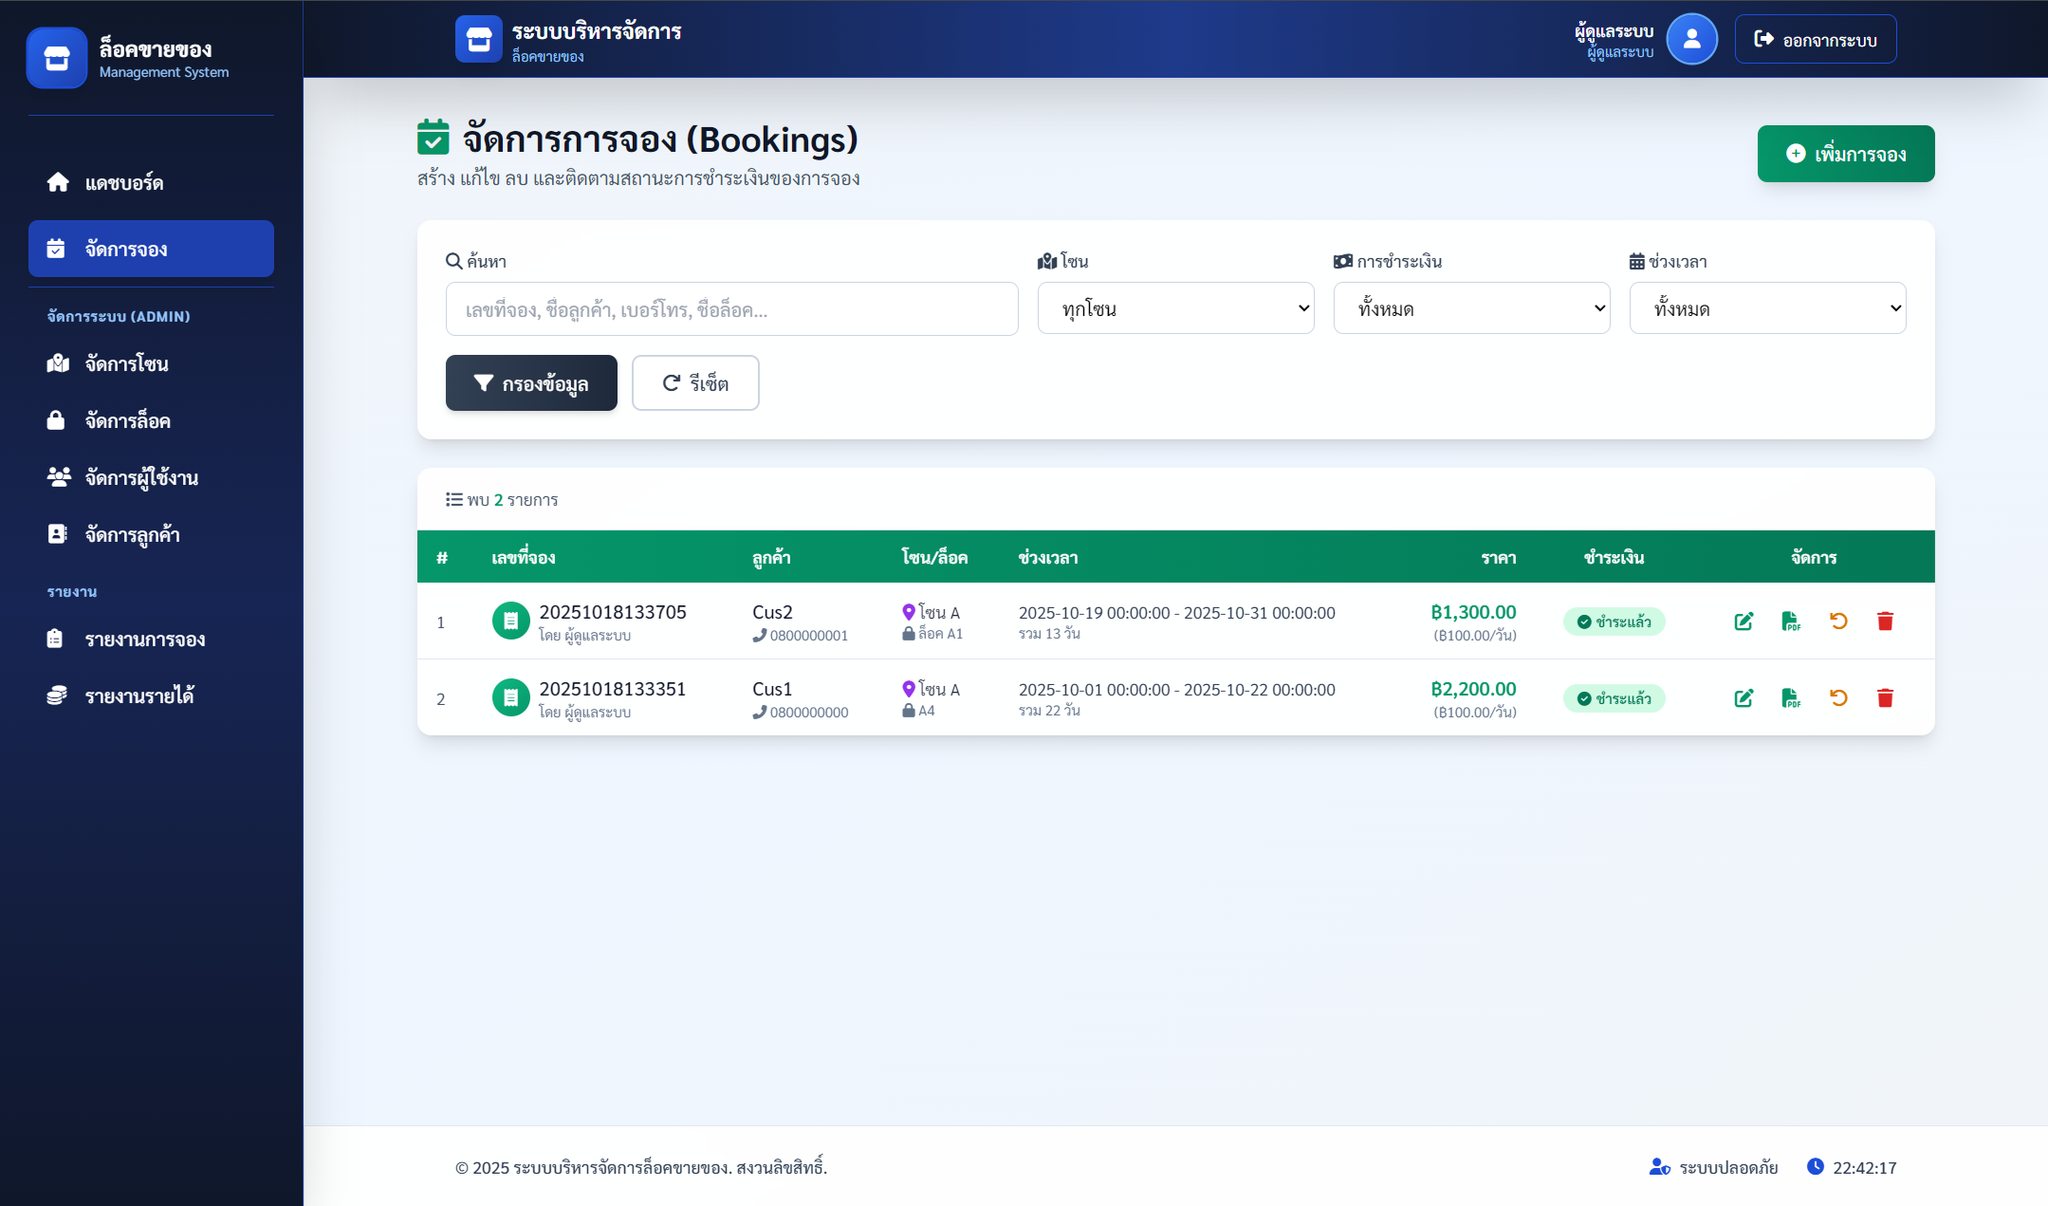Open the การชำระเงิน payment filter dropdown
The height and width of the screenshot is (1206, 2048).
(x=1471, y=308)
